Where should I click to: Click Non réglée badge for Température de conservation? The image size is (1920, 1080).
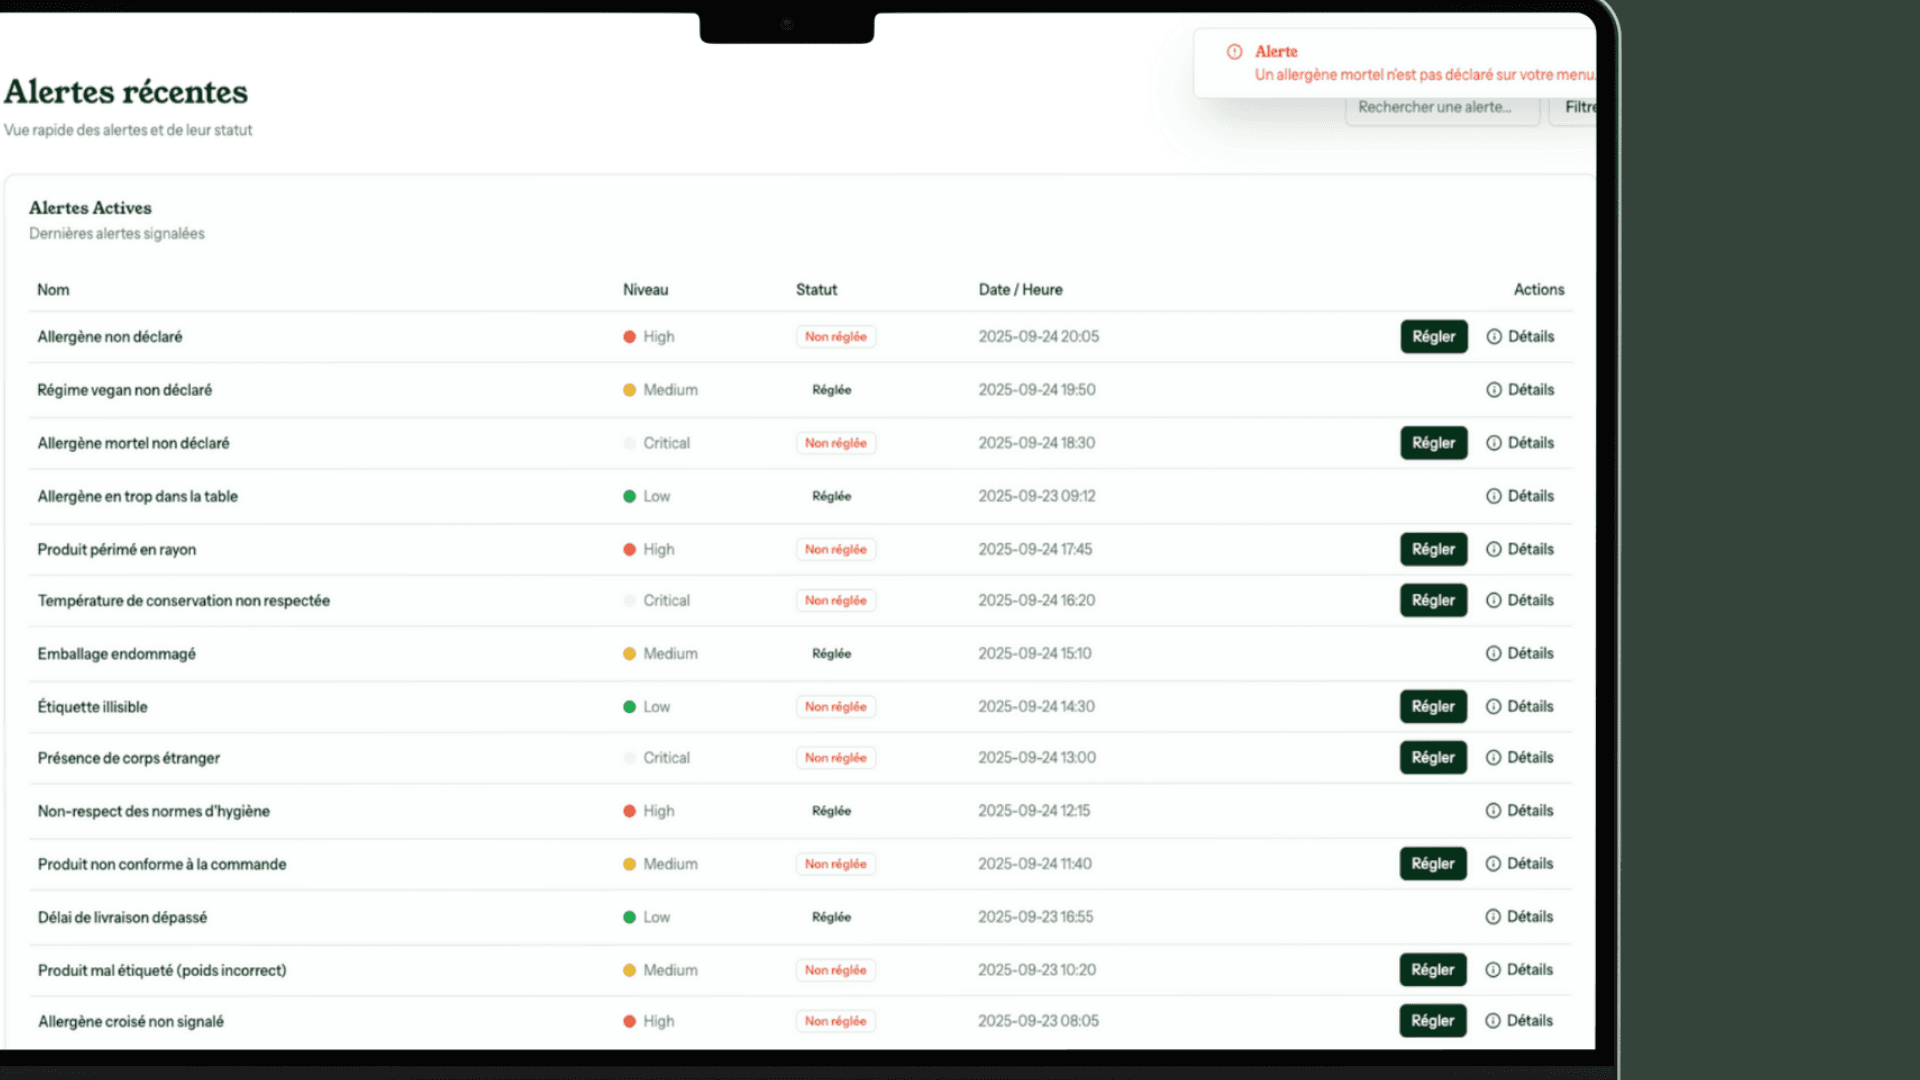[x=836, y=601]
